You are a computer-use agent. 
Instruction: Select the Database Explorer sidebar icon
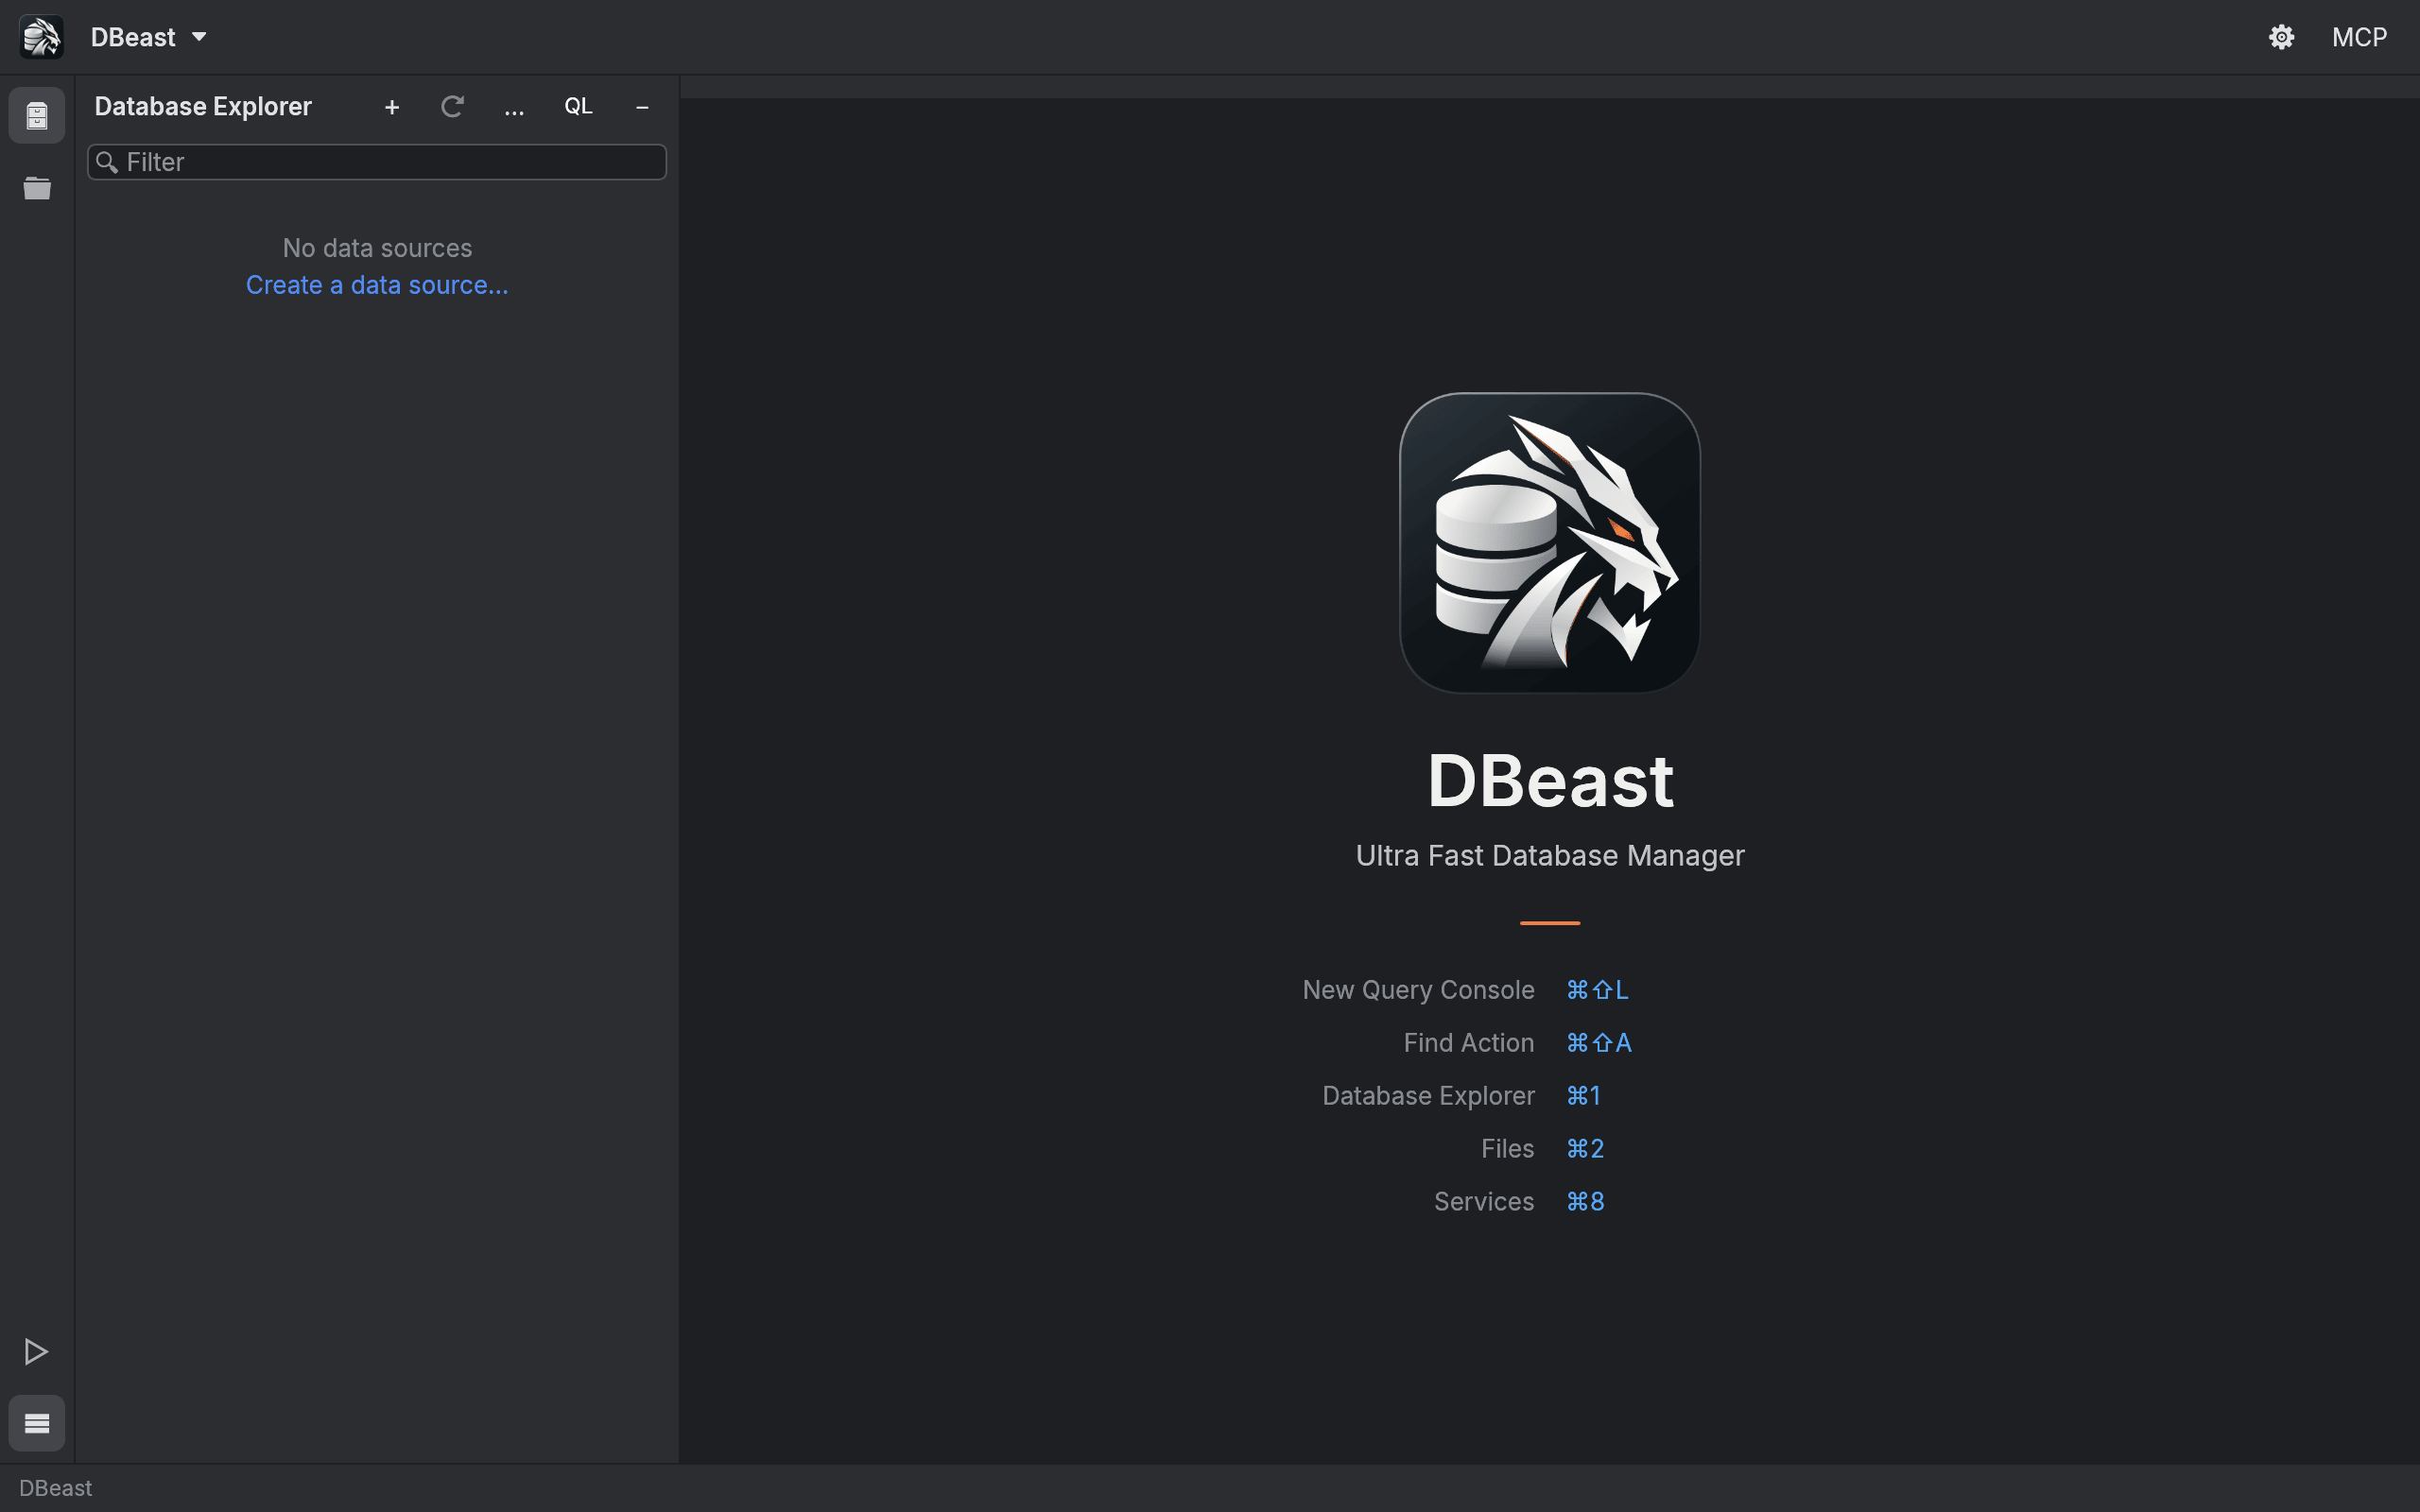(x=37, y=116)
